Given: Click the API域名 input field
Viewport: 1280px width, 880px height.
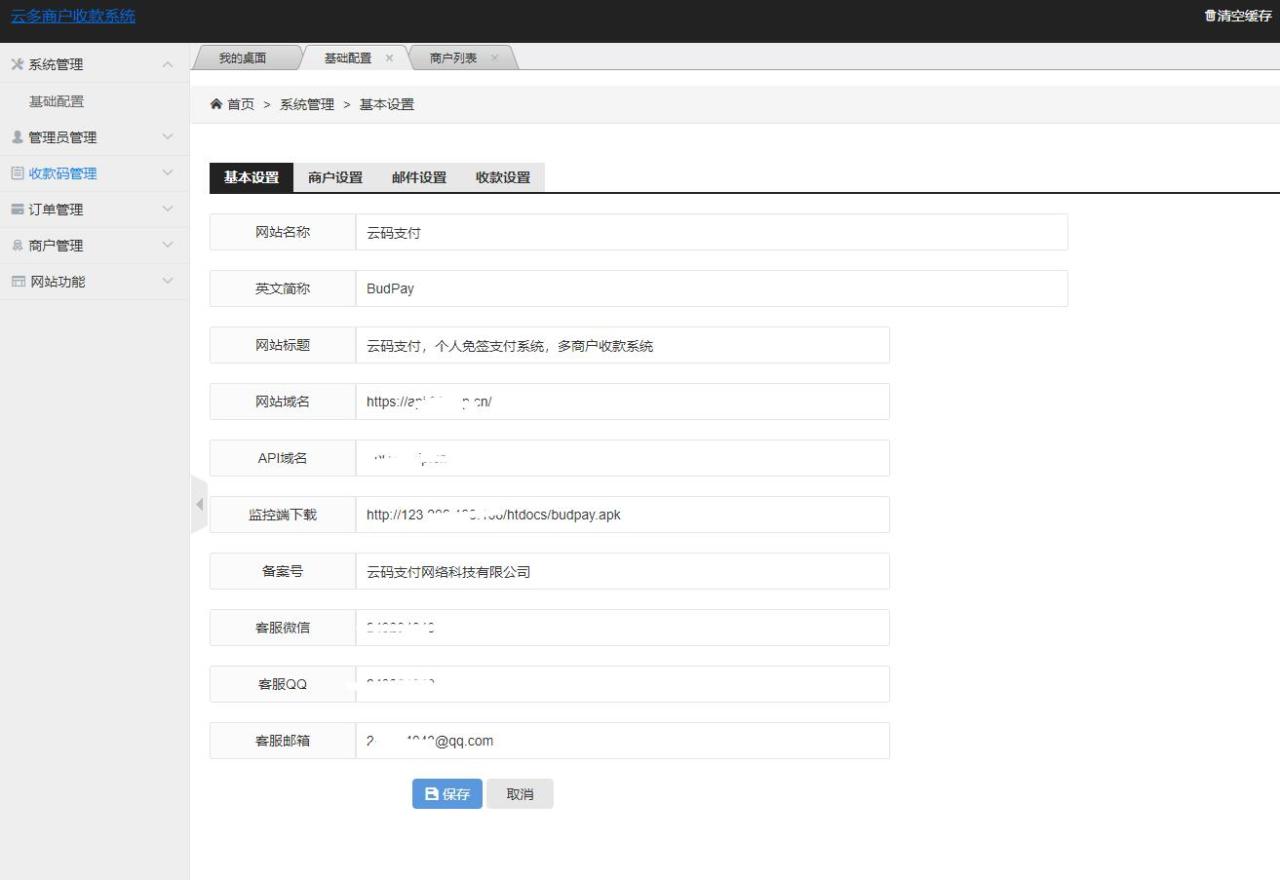Looking at the screenshot, I should point(622,458).
